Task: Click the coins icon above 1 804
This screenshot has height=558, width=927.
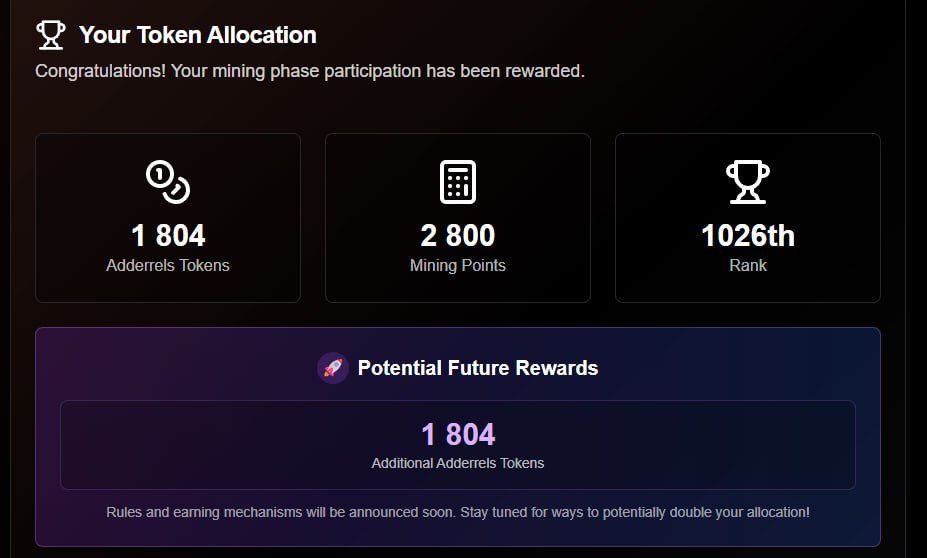Action: (168, 181)
